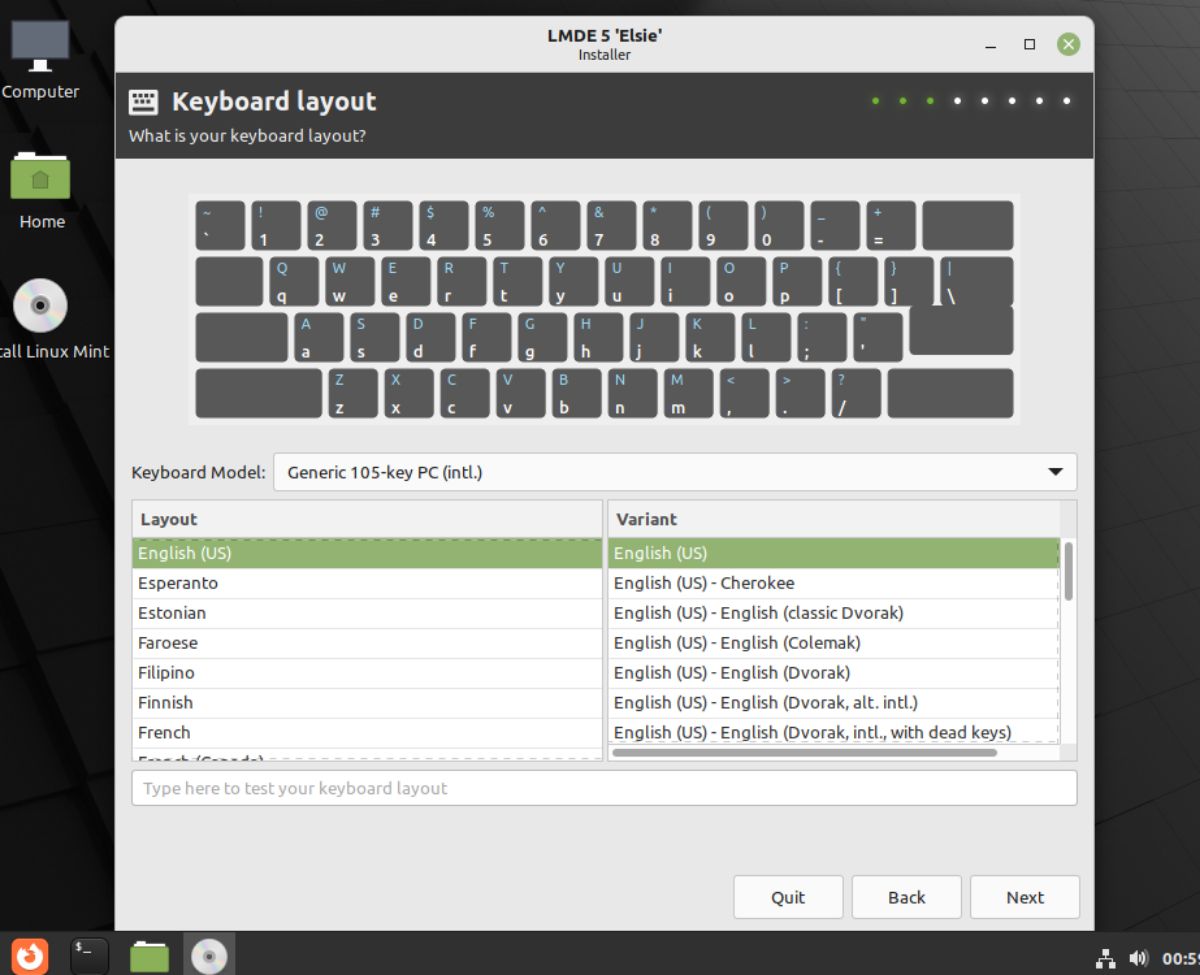1200x975 pixels.
Task: Open the network status tray icon
Action: point(1106,955)
